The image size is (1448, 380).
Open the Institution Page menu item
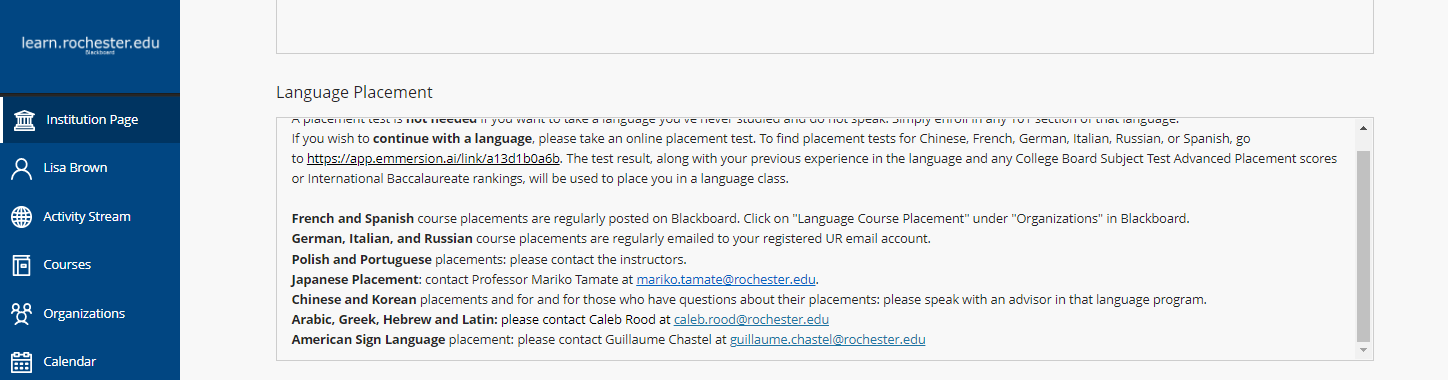(90, 120)
